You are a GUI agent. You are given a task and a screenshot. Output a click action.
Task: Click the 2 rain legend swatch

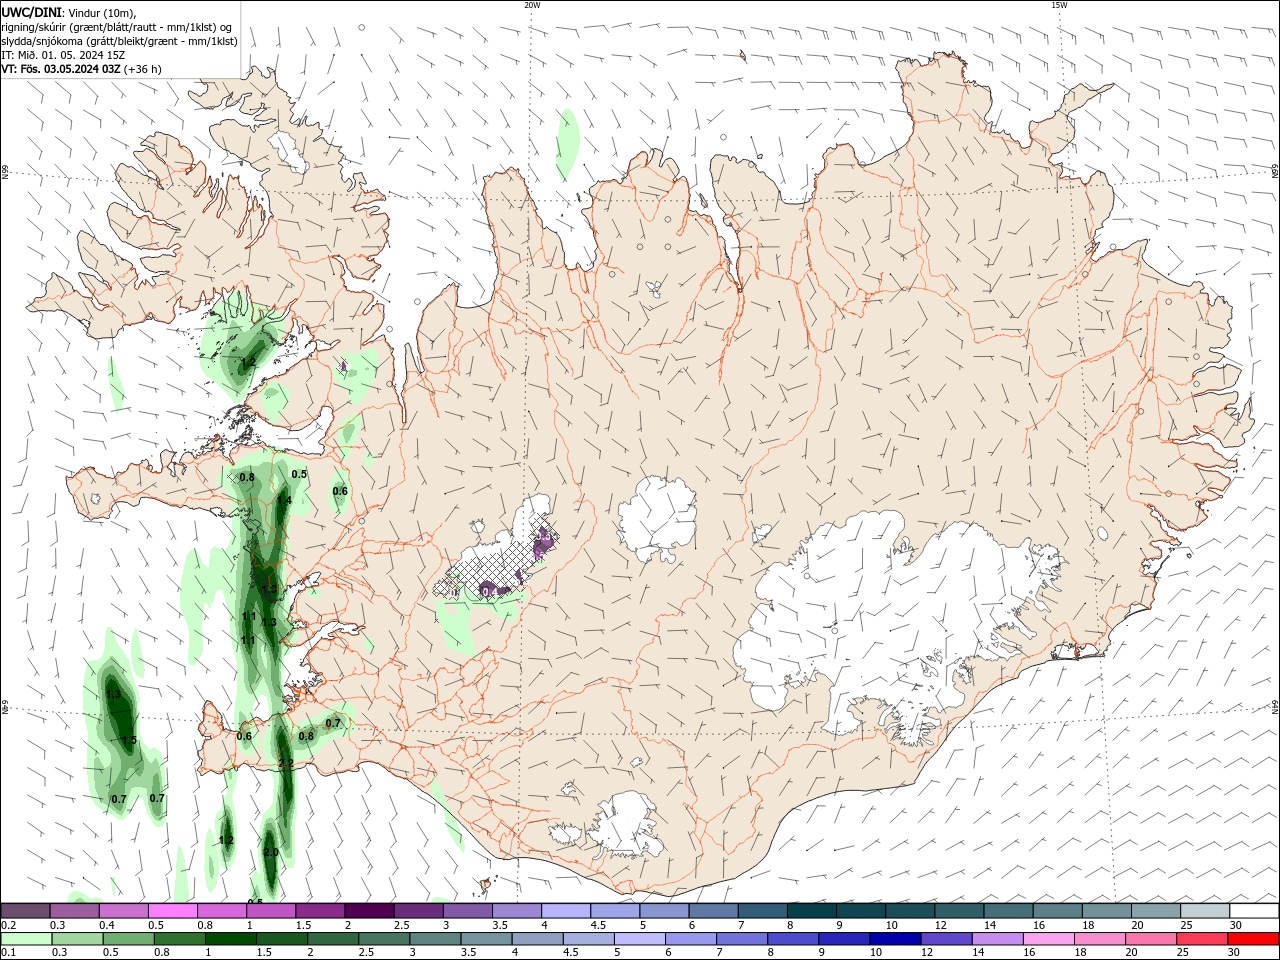click(x=333, y=939)
